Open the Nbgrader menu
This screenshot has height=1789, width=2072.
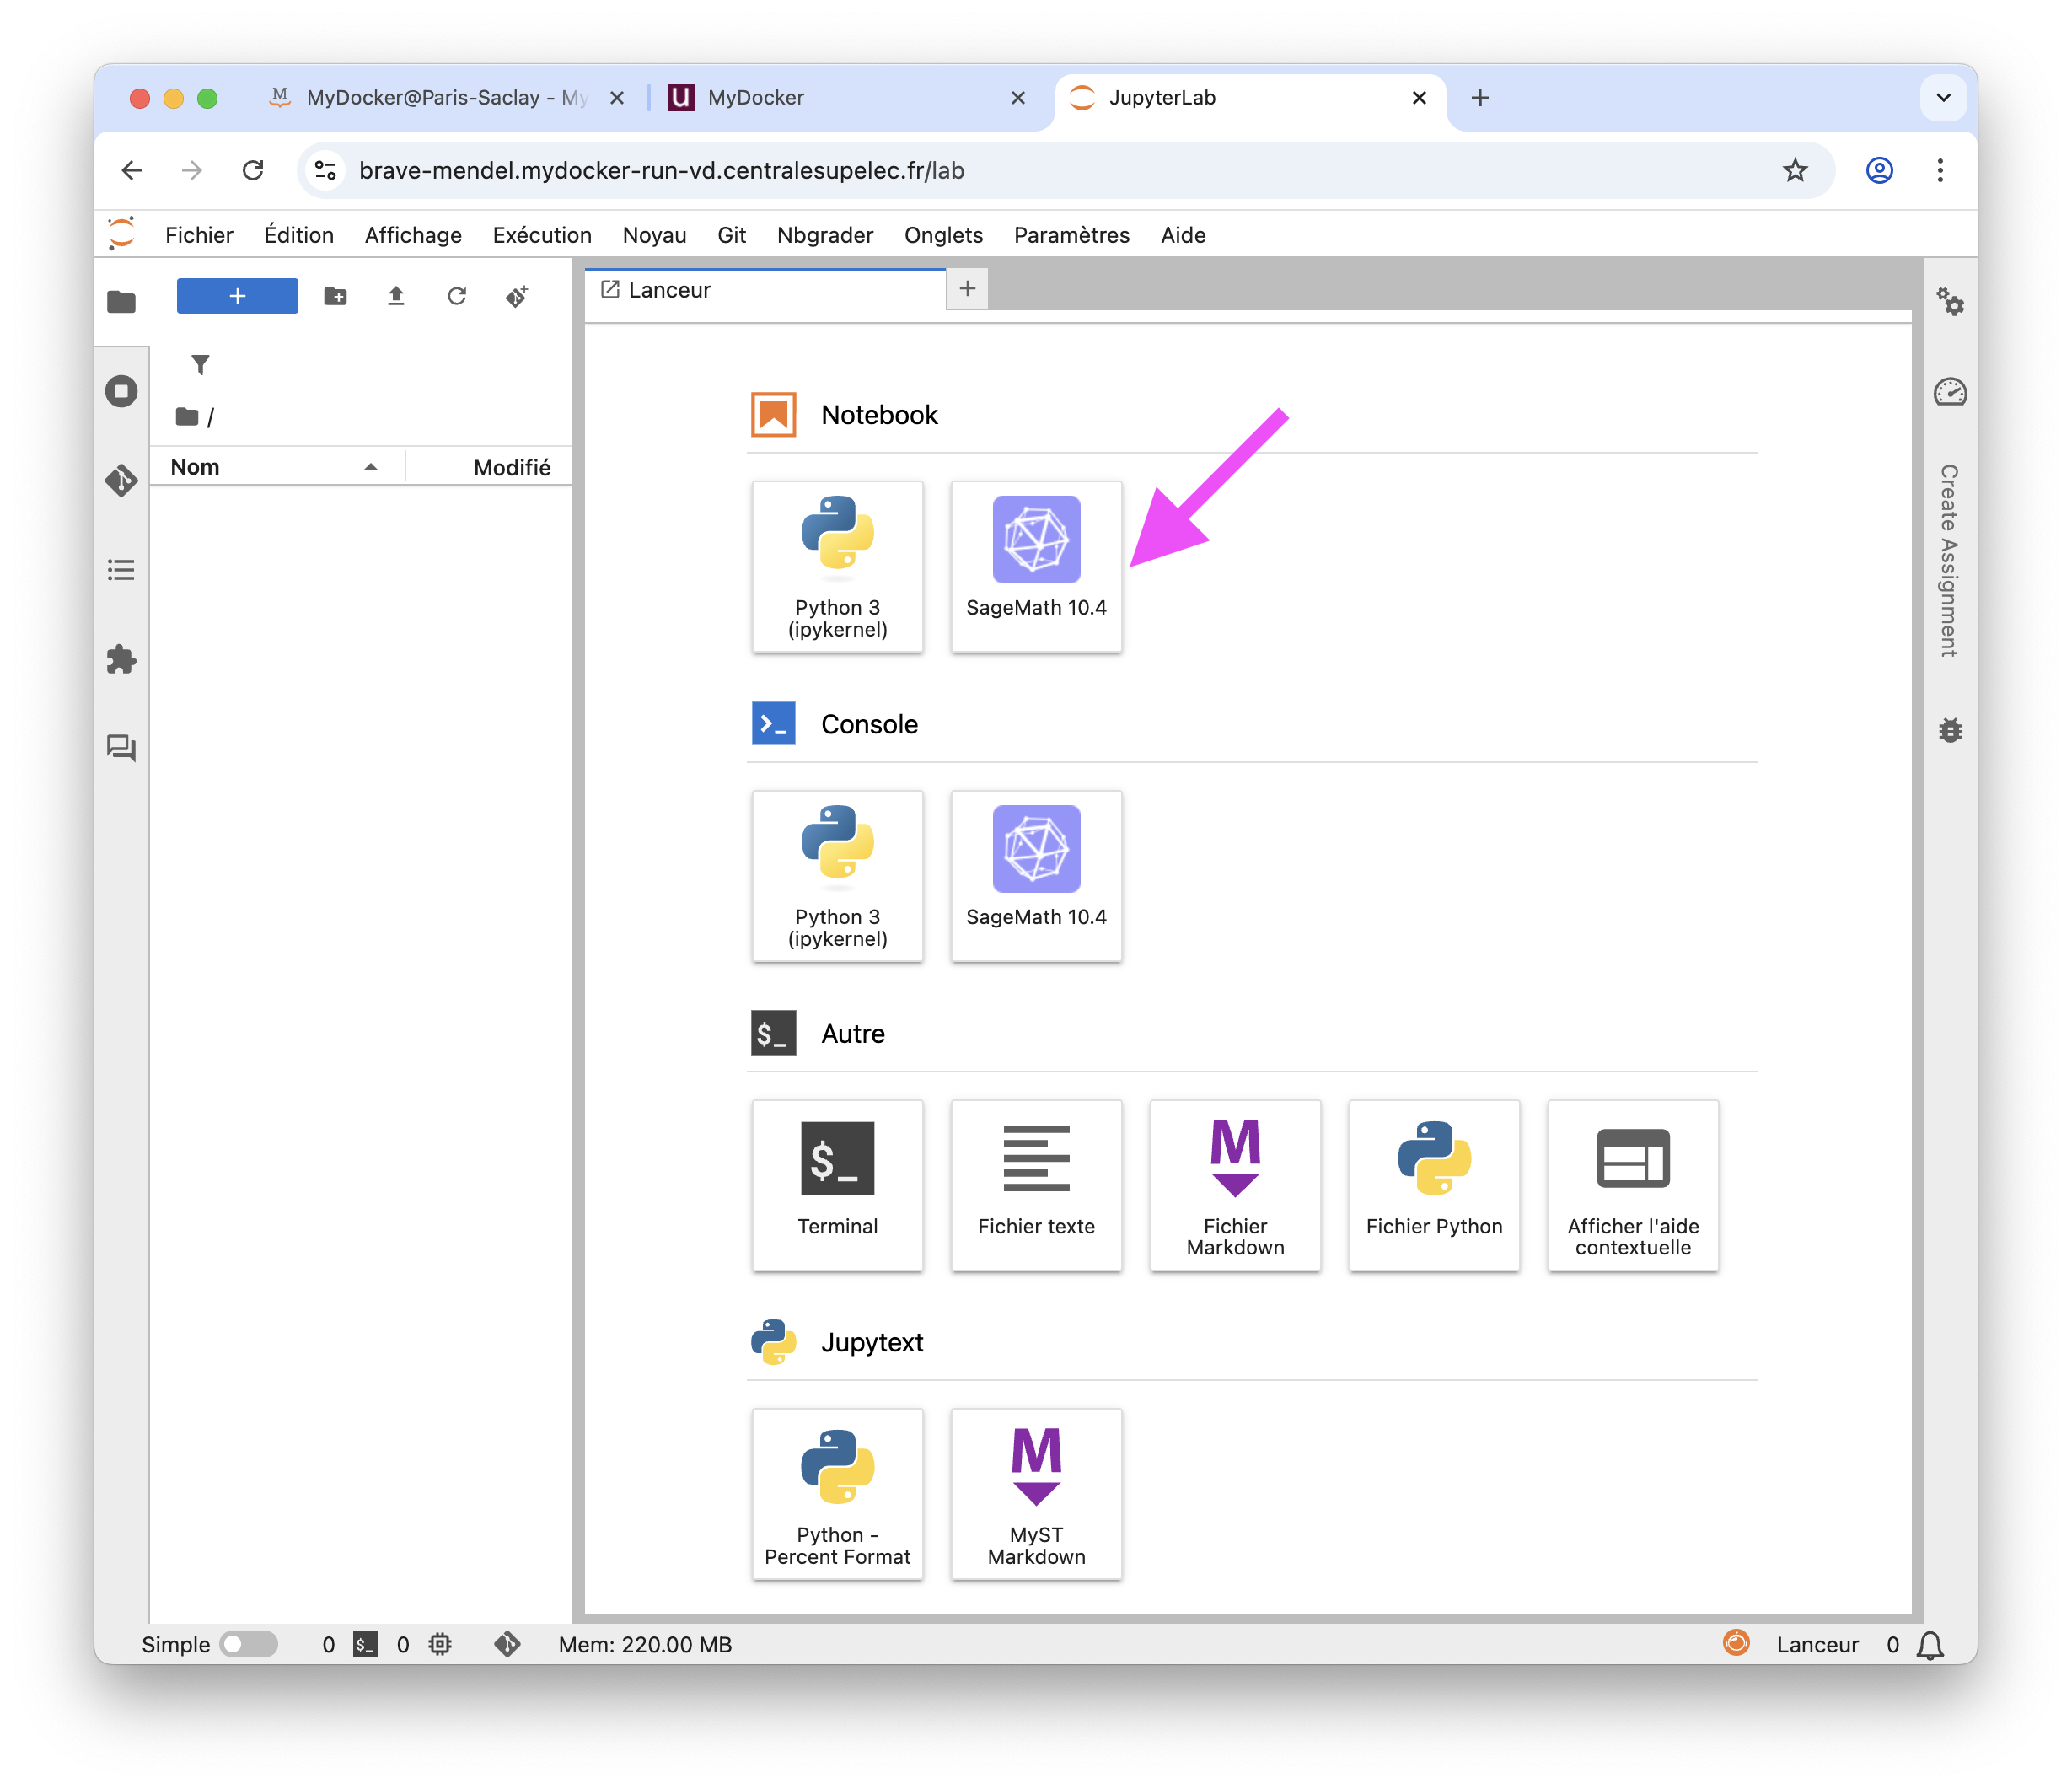click(x=824, y=235)
